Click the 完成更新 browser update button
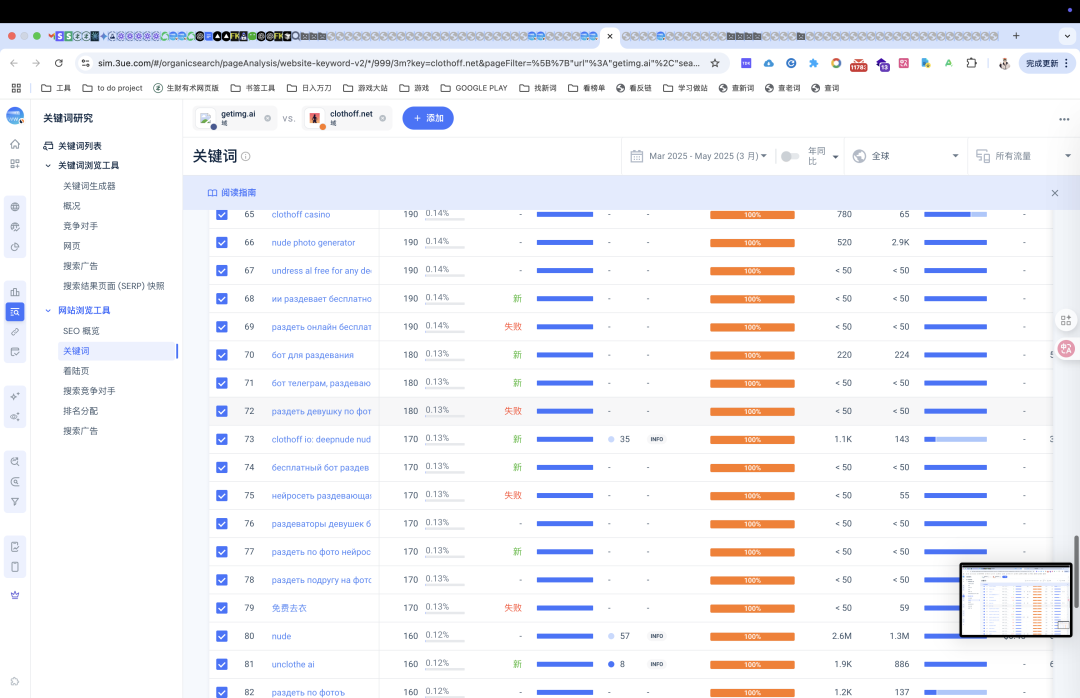This screenshot has height=698, width=1080. pos(1046,63)
